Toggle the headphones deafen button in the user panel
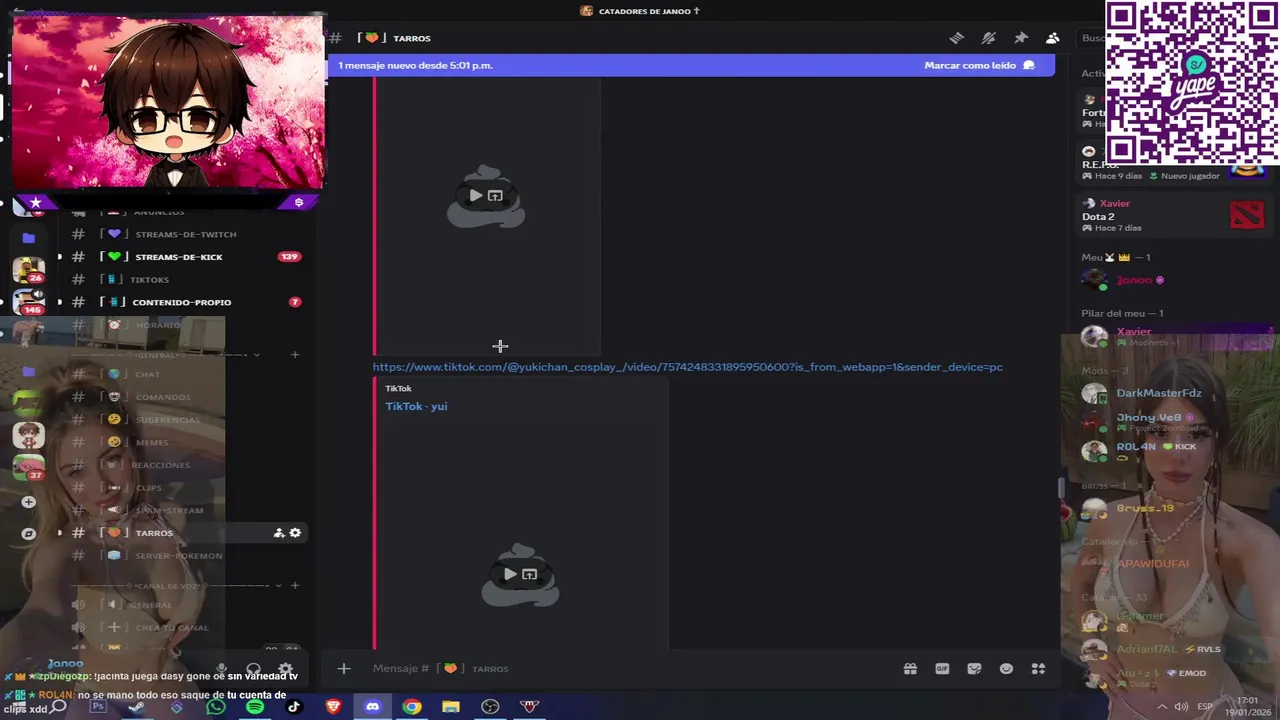Image resolution: width=1280 pixels, height=720 pixels. 254,669
